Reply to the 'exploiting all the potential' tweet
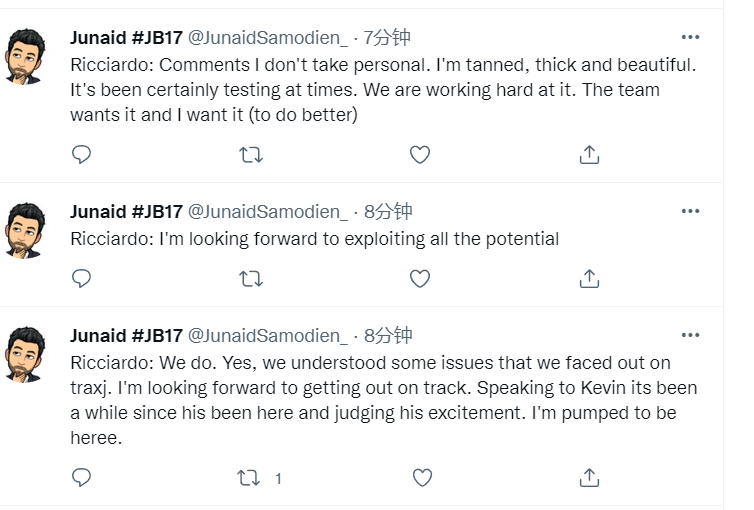754x510 pixels. click(81, 279)
